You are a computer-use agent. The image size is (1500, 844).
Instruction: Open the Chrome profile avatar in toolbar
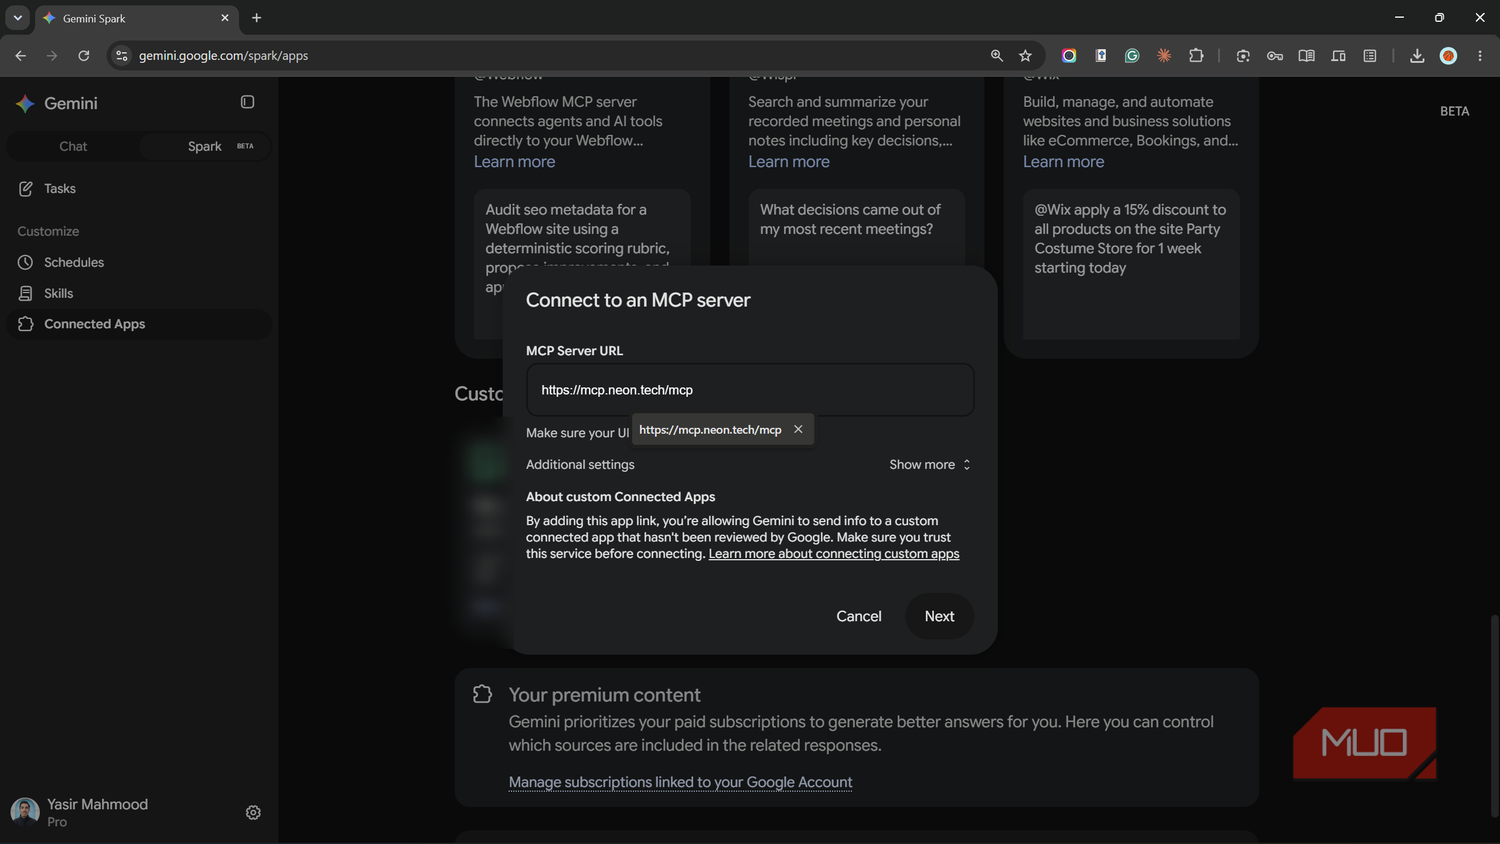pyautogui.click(x=1448, y=56)
